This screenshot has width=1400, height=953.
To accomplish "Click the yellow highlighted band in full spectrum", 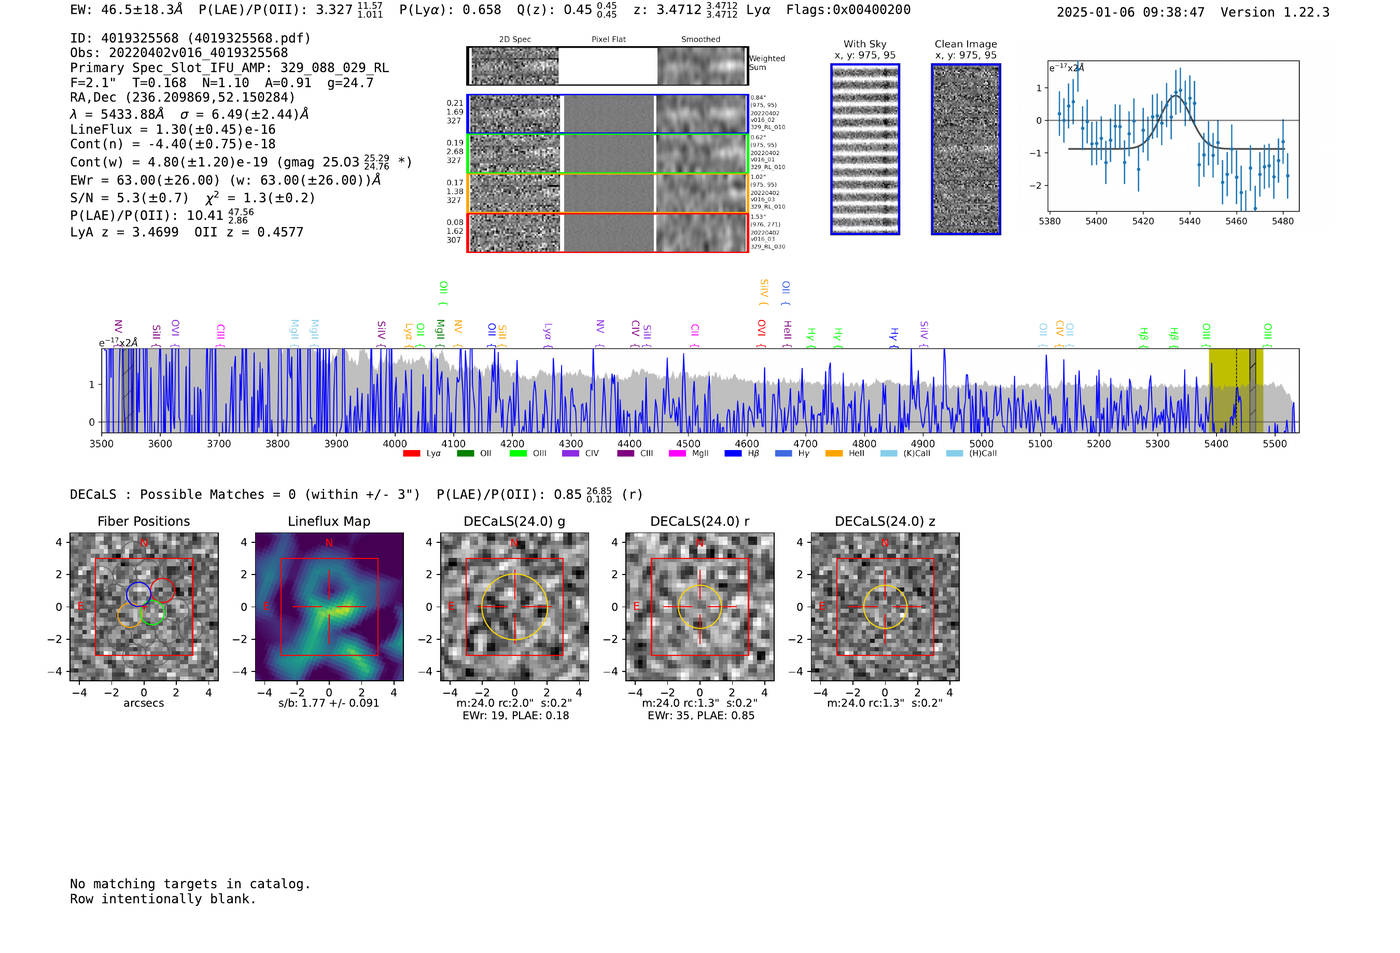I will point(1236,390).
